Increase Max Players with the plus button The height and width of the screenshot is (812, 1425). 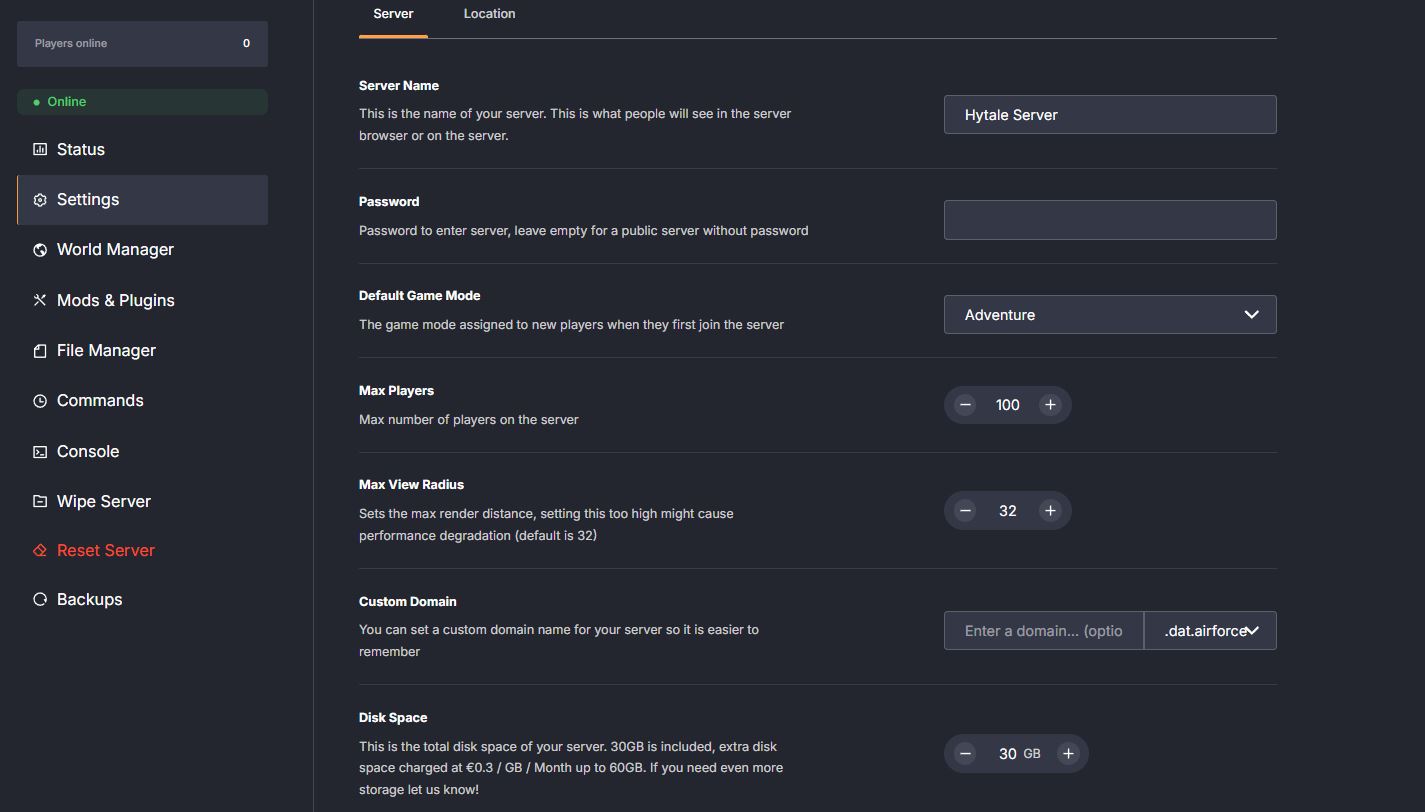click(x=1050, y=404)
